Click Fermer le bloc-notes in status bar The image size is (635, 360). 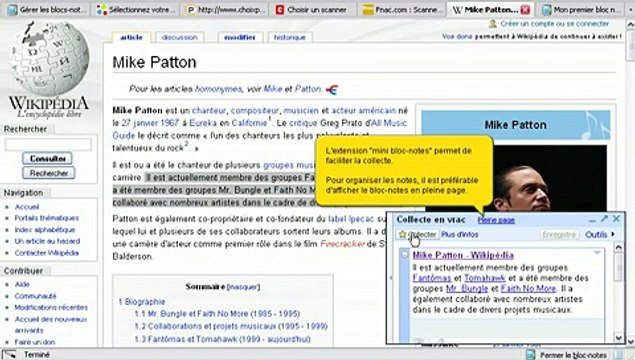(x=573, y=355)
